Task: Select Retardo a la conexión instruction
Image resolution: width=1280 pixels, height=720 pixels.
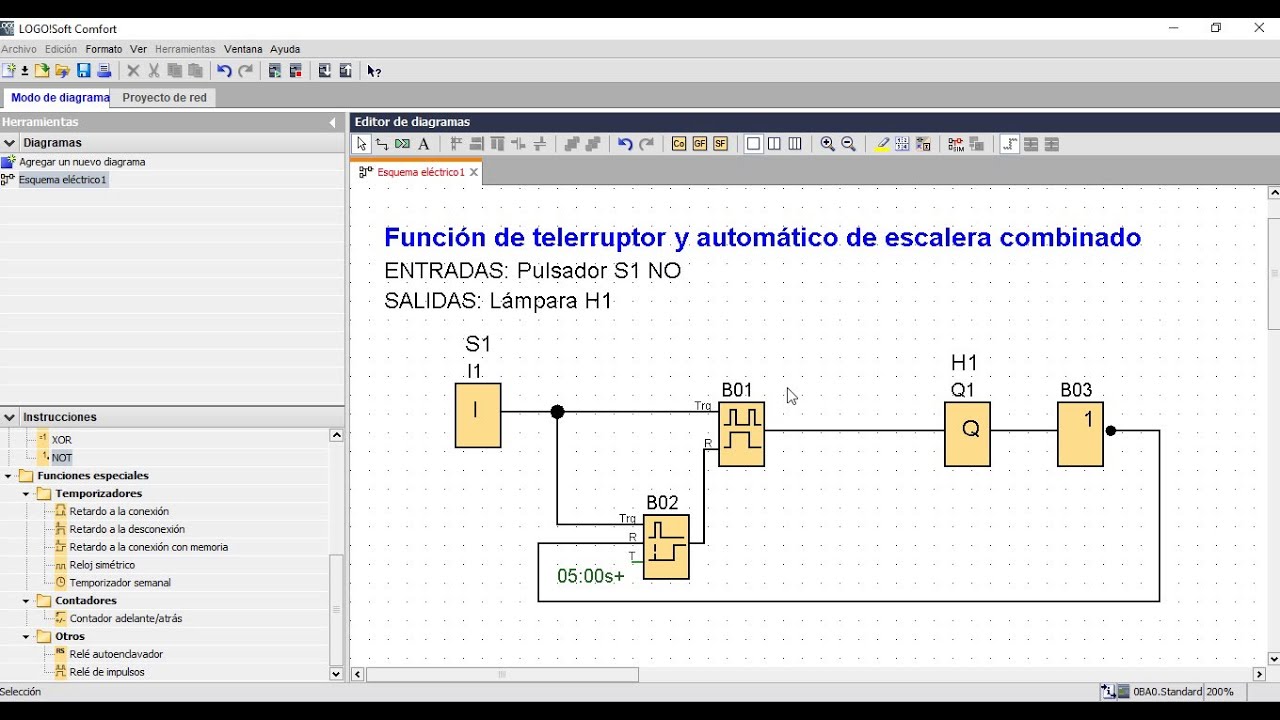Action: 119,512
